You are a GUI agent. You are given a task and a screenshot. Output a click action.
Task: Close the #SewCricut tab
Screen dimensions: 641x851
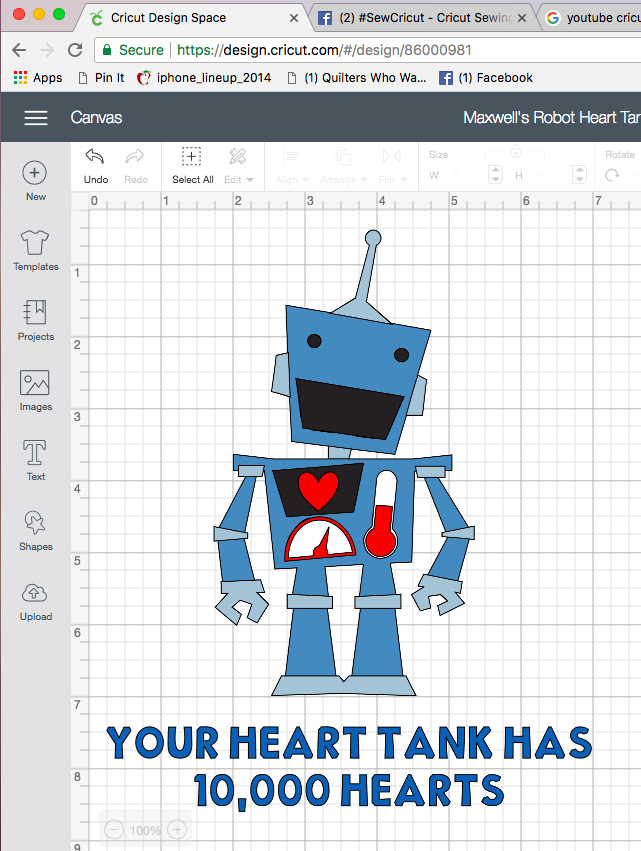(x=522, y=18)
